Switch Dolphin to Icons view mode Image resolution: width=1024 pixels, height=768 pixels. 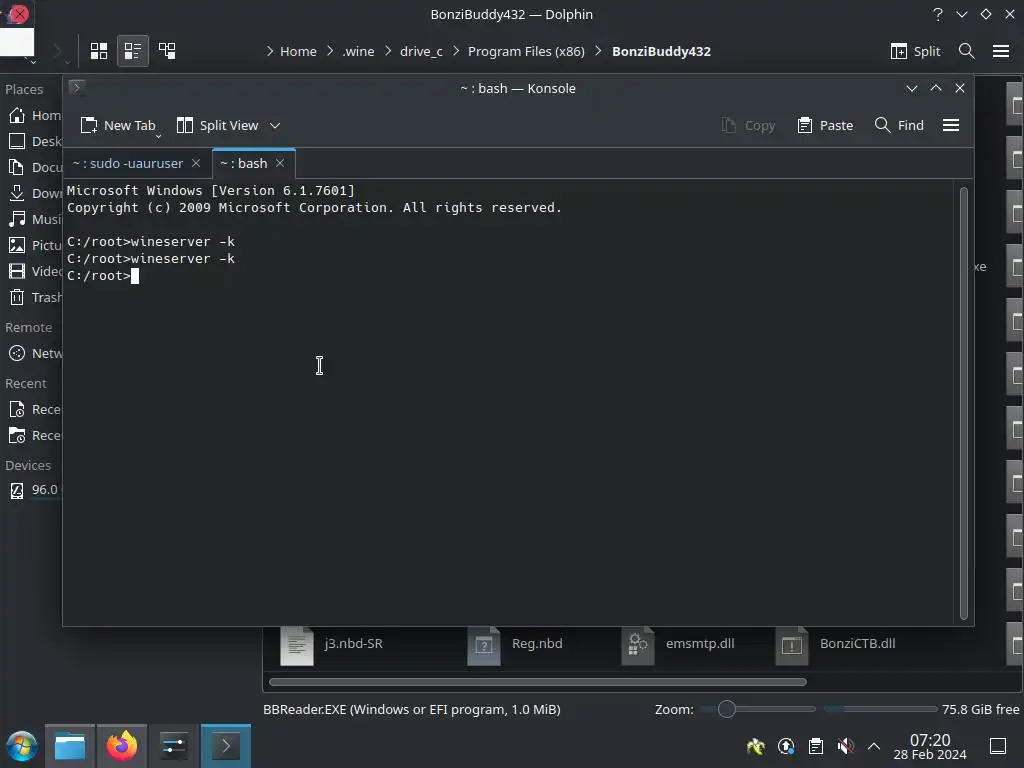coord(99,51)
